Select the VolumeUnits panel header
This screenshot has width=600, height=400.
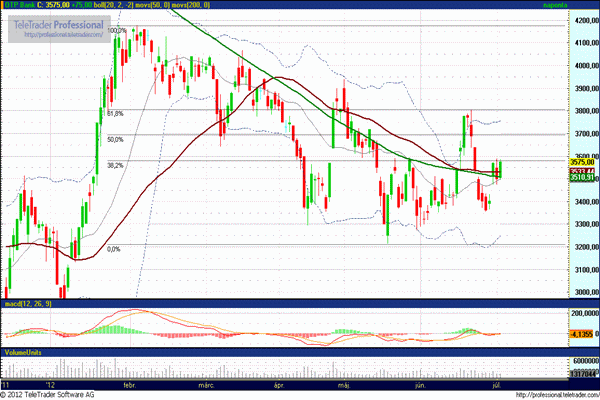[23, 352]
